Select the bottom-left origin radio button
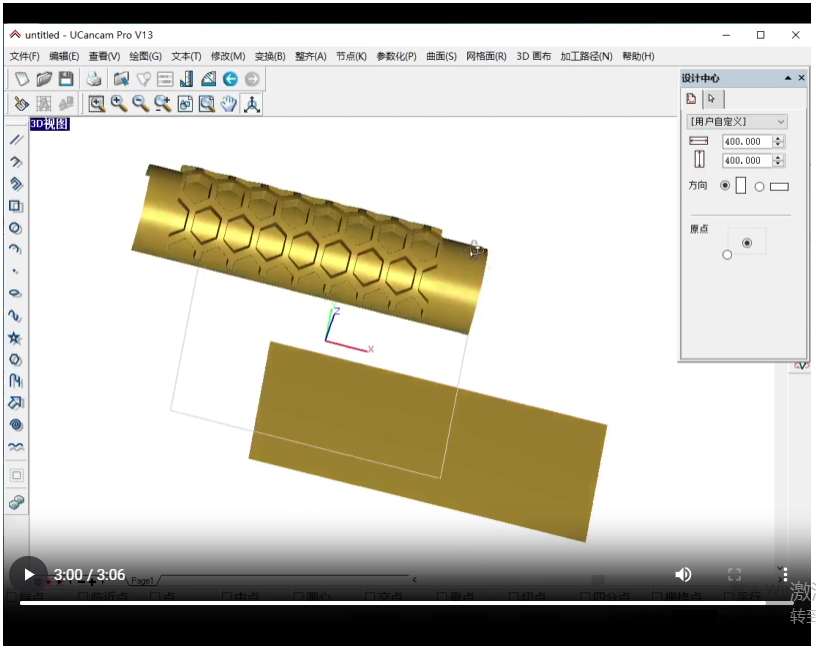Image resolution: width=816 pixels, height=649 pixels. point(727,255)
